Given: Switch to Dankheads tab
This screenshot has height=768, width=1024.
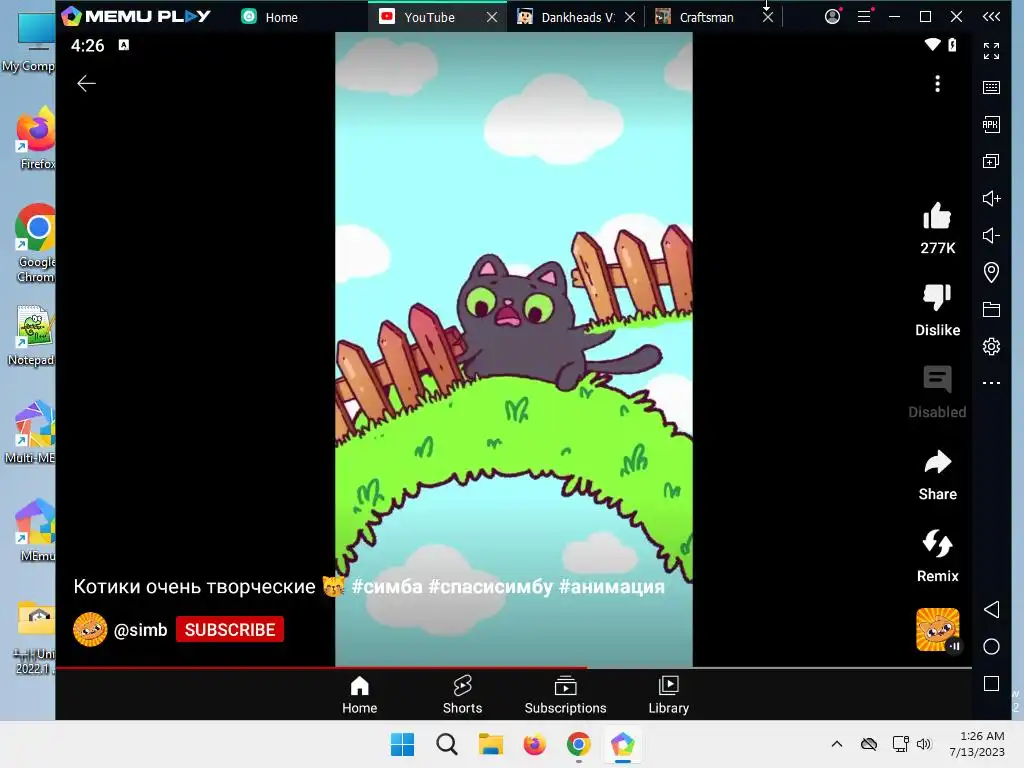Looking at the screenshot, I should [566, 17].
